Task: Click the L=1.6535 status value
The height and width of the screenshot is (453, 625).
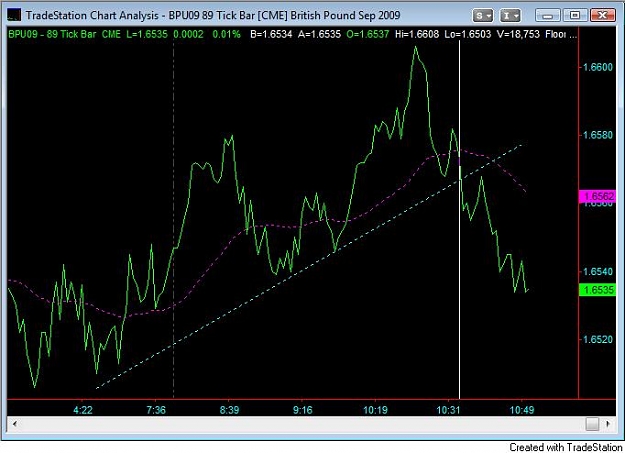Action: 147,34
